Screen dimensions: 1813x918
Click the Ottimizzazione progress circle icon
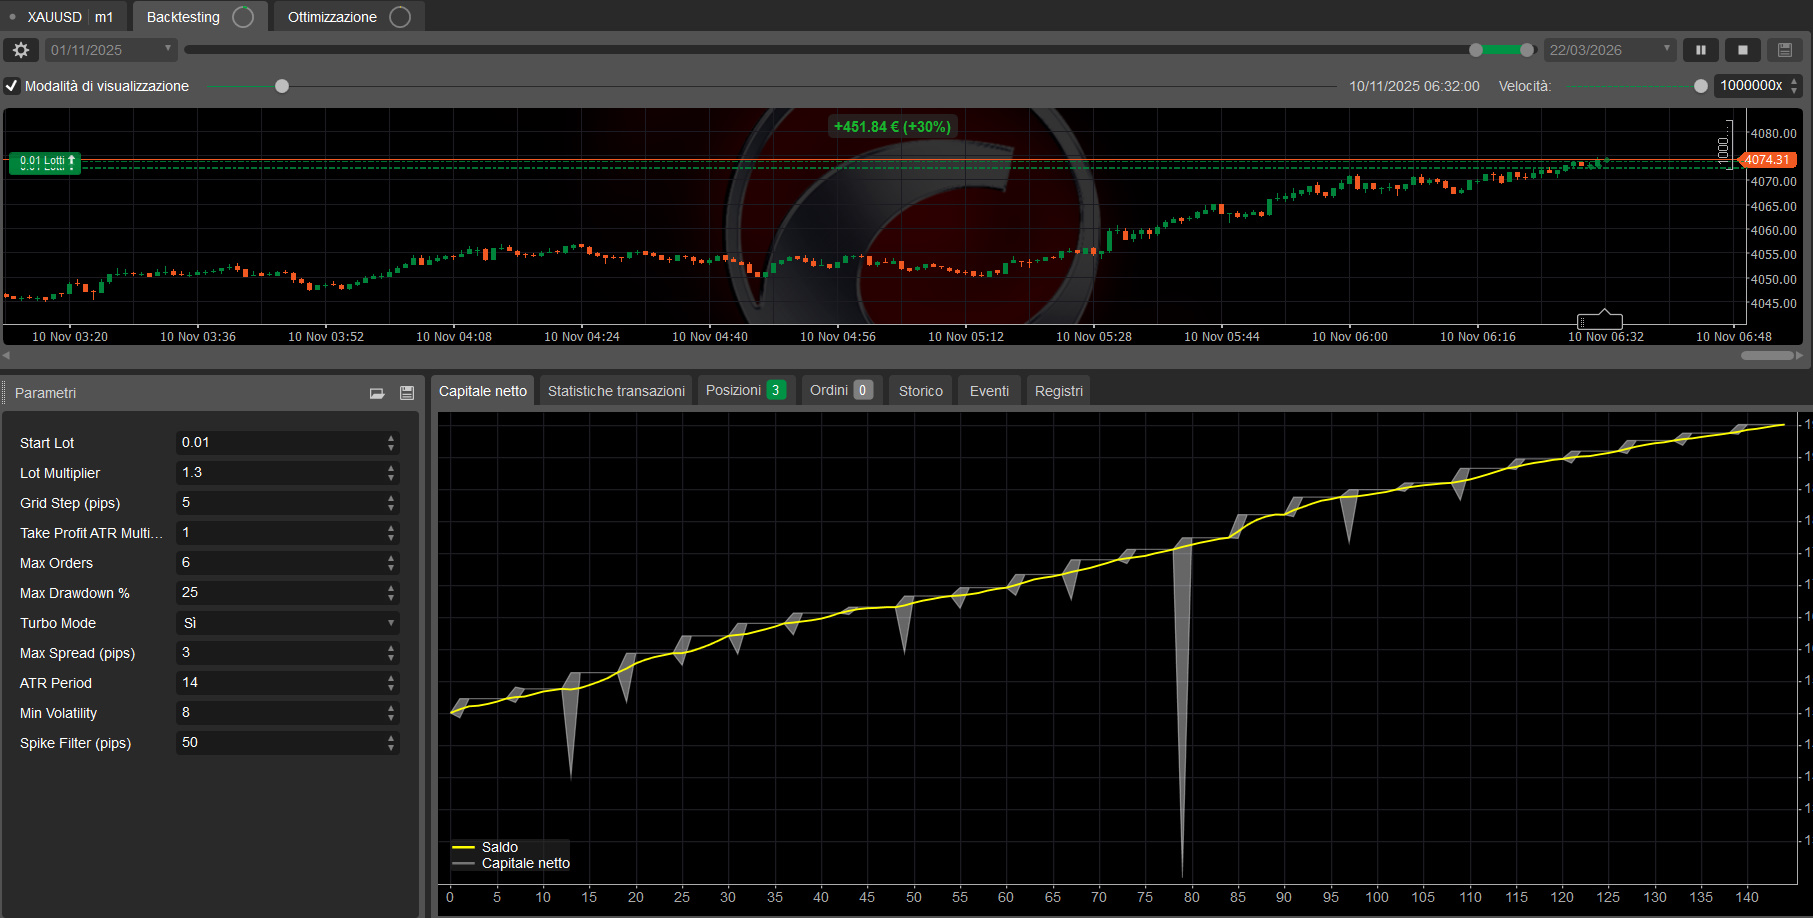[400, 17]
